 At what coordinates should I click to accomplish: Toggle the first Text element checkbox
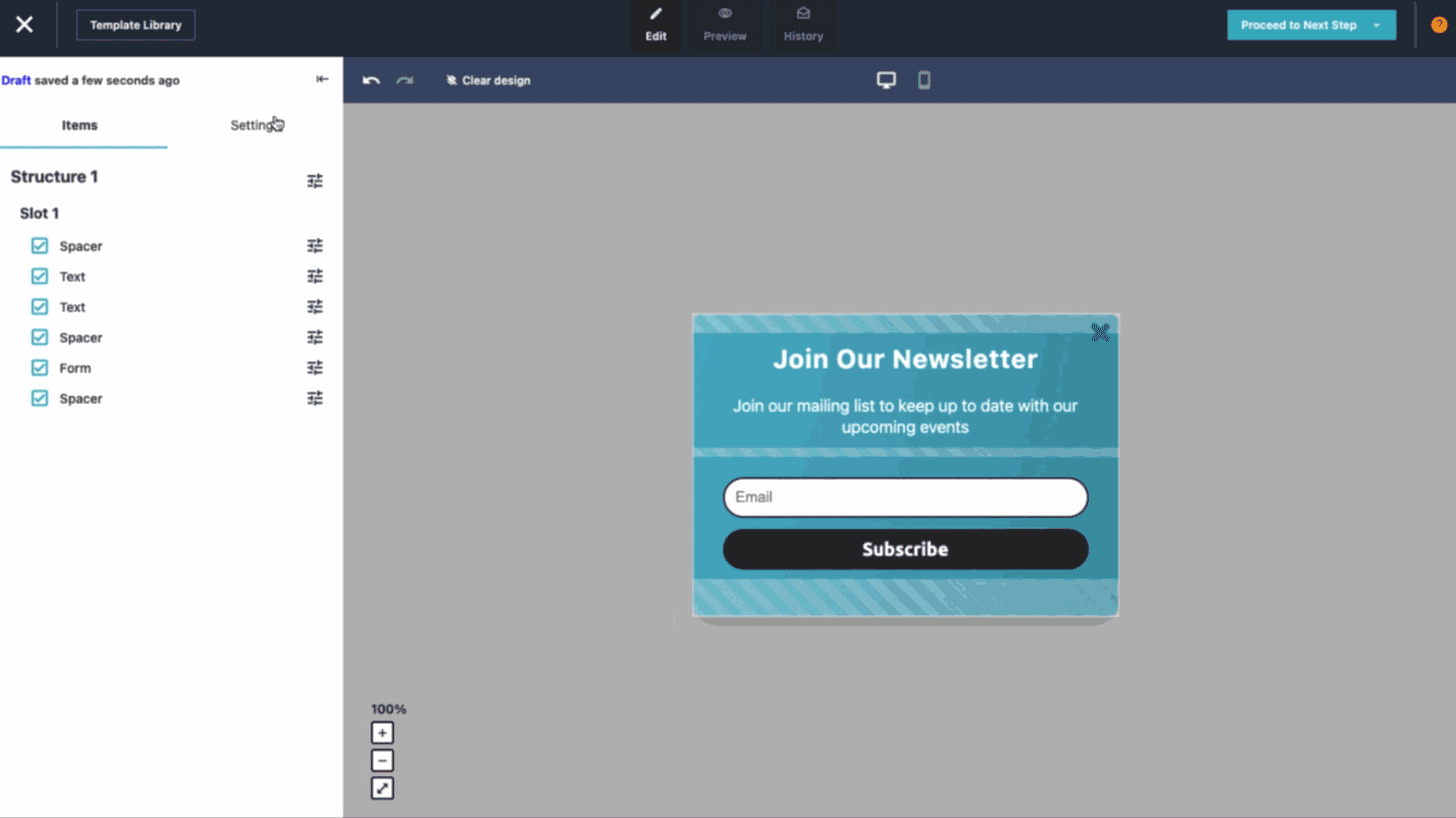pos(39,276)
